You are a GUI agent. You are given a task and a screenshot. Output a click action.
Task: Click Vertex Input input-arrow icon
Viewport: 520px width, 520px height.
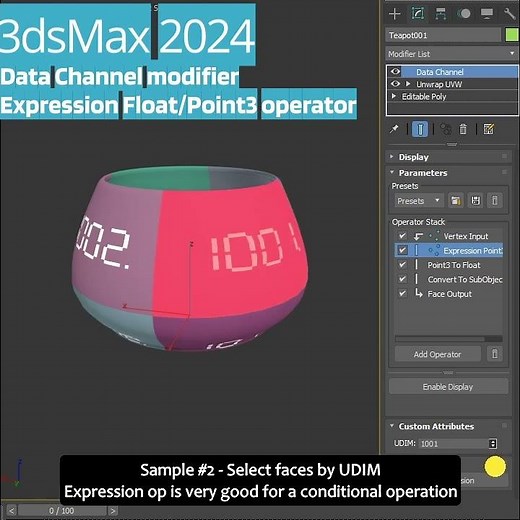click(x=418, y=236)
